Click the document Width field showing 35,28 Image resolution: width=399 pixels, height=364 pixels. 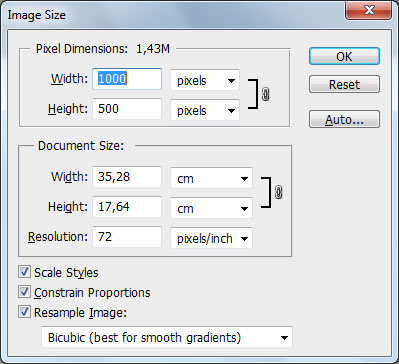point(127,177)
